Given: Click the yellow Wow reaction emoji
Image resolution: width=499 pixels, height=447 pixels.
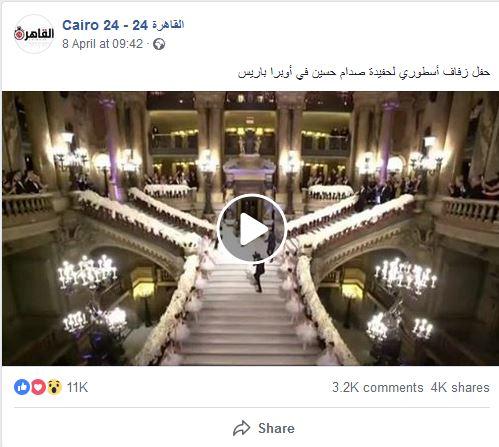Looking at the screenshot, I should click(x=54, y=387).
